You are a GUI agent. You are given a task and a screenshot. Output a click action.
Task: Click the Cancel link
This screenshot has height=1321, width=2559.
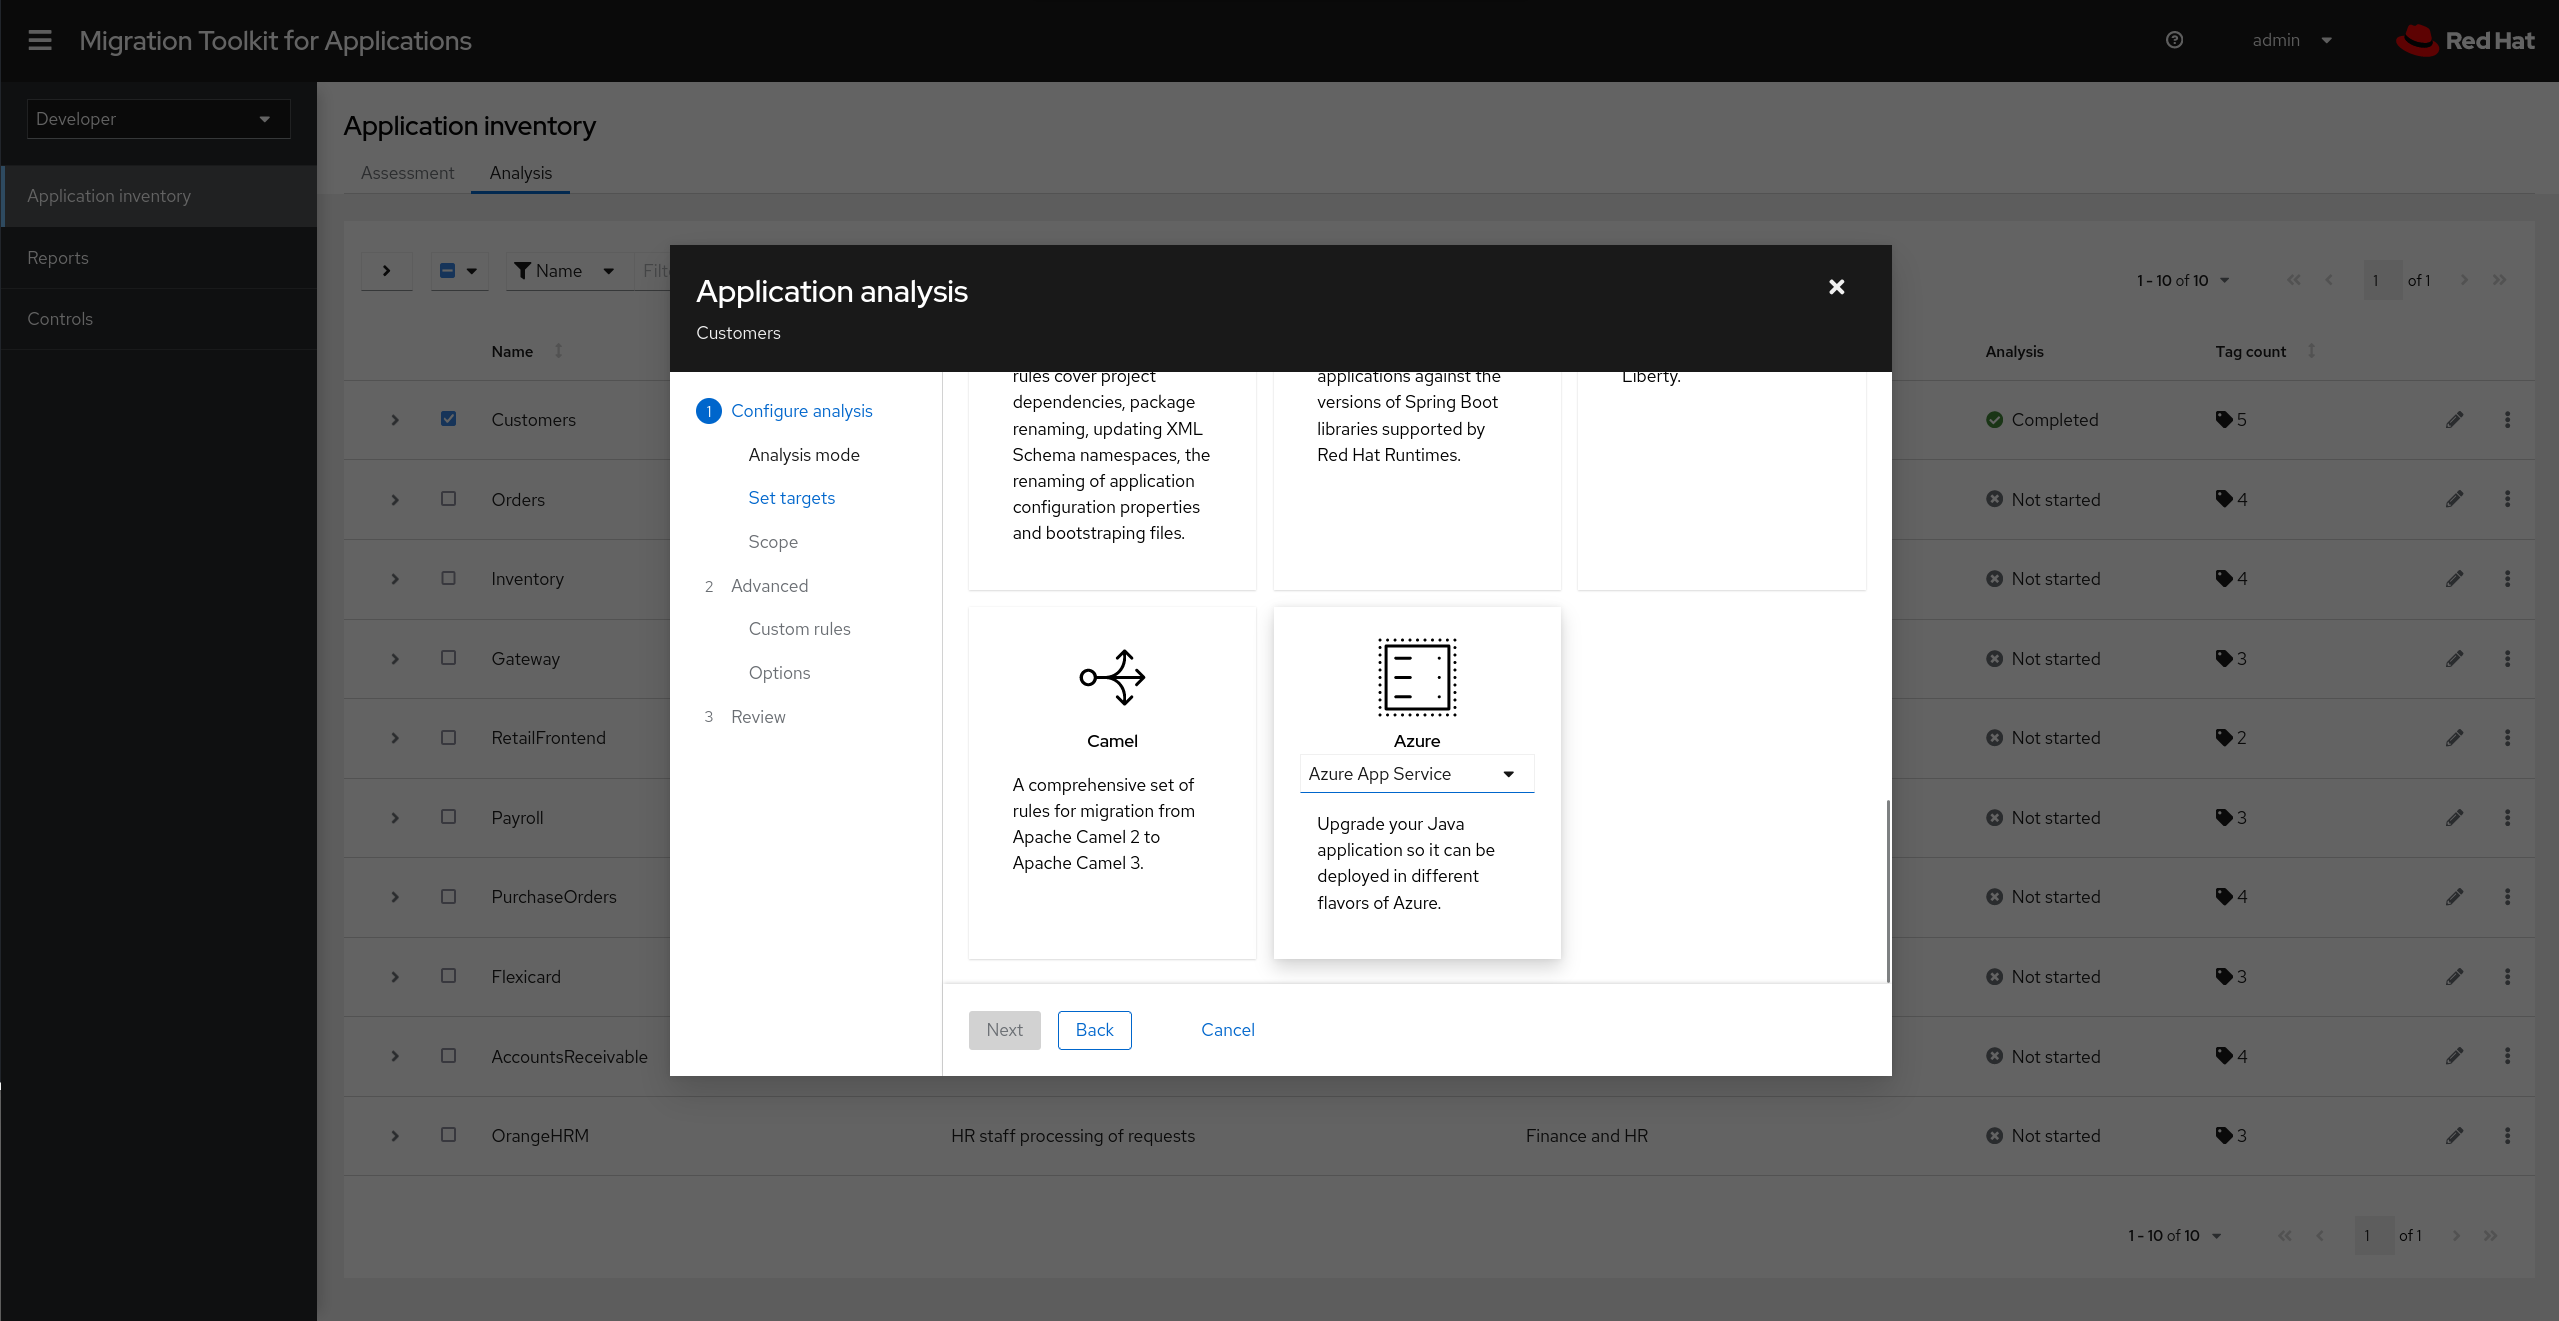1227,1030
